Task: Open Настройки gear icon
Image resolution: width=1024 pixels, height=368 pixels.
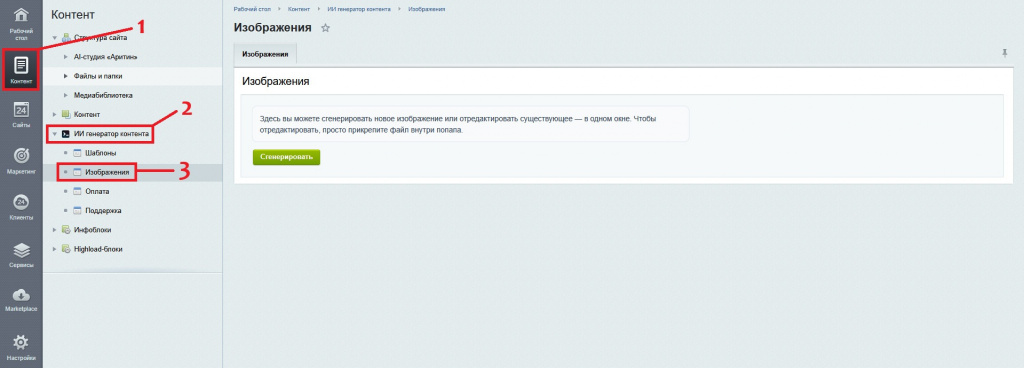Action: point(21,342)
